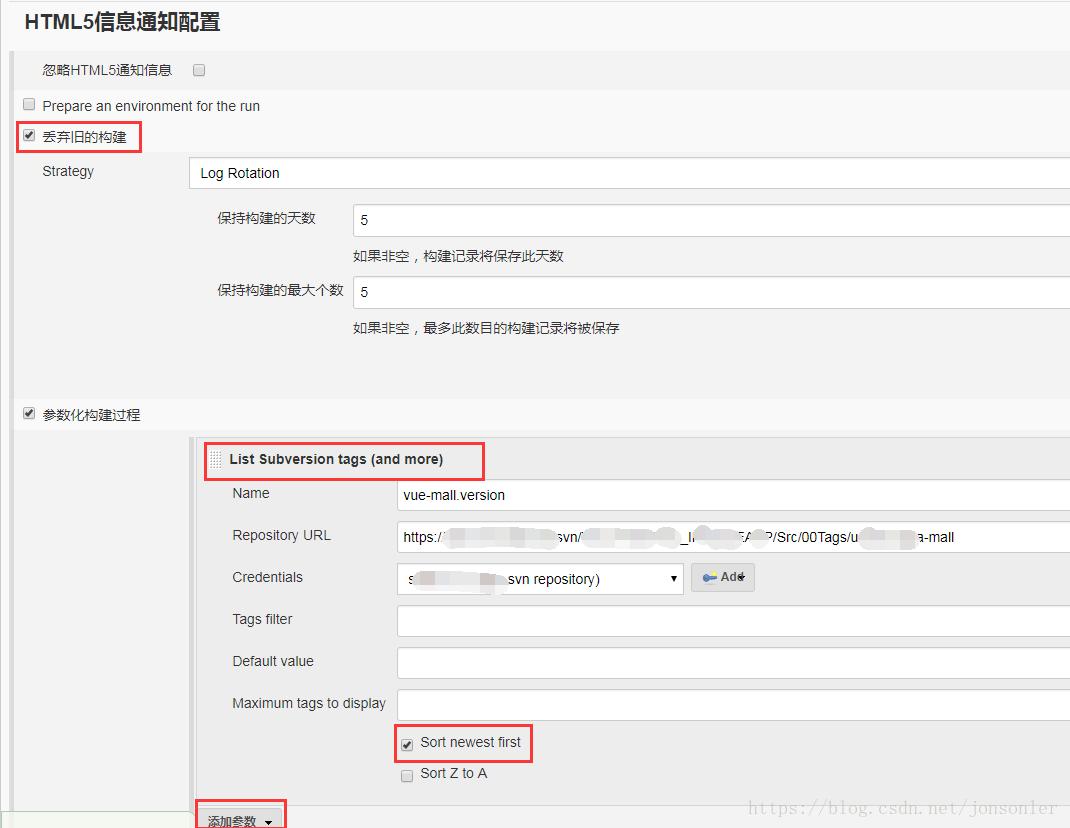Viewport: 1070px width, 828px height.
Task: Enable Prepare an environment for the run
Action: pos(29,105)
